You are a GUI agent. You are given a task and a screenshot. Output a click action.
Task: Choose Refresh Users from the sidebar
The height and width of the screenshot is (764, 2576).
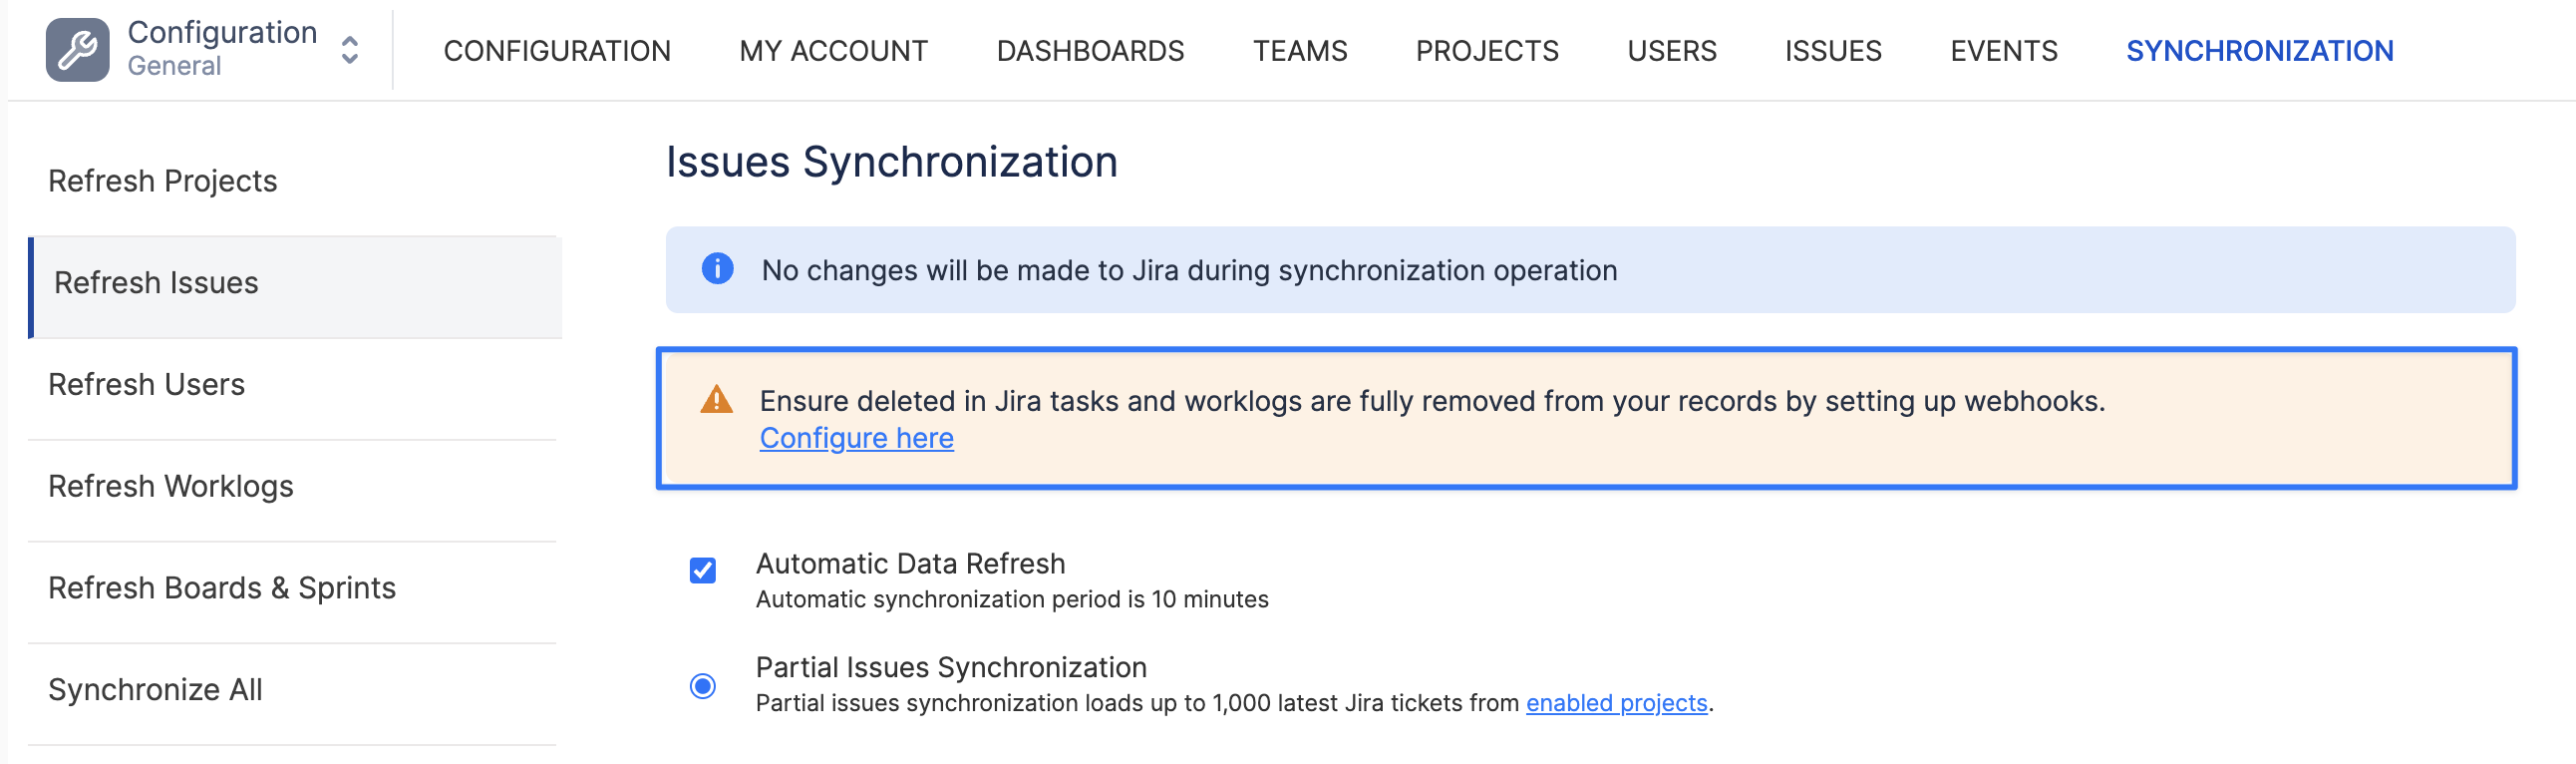(147, 385)
